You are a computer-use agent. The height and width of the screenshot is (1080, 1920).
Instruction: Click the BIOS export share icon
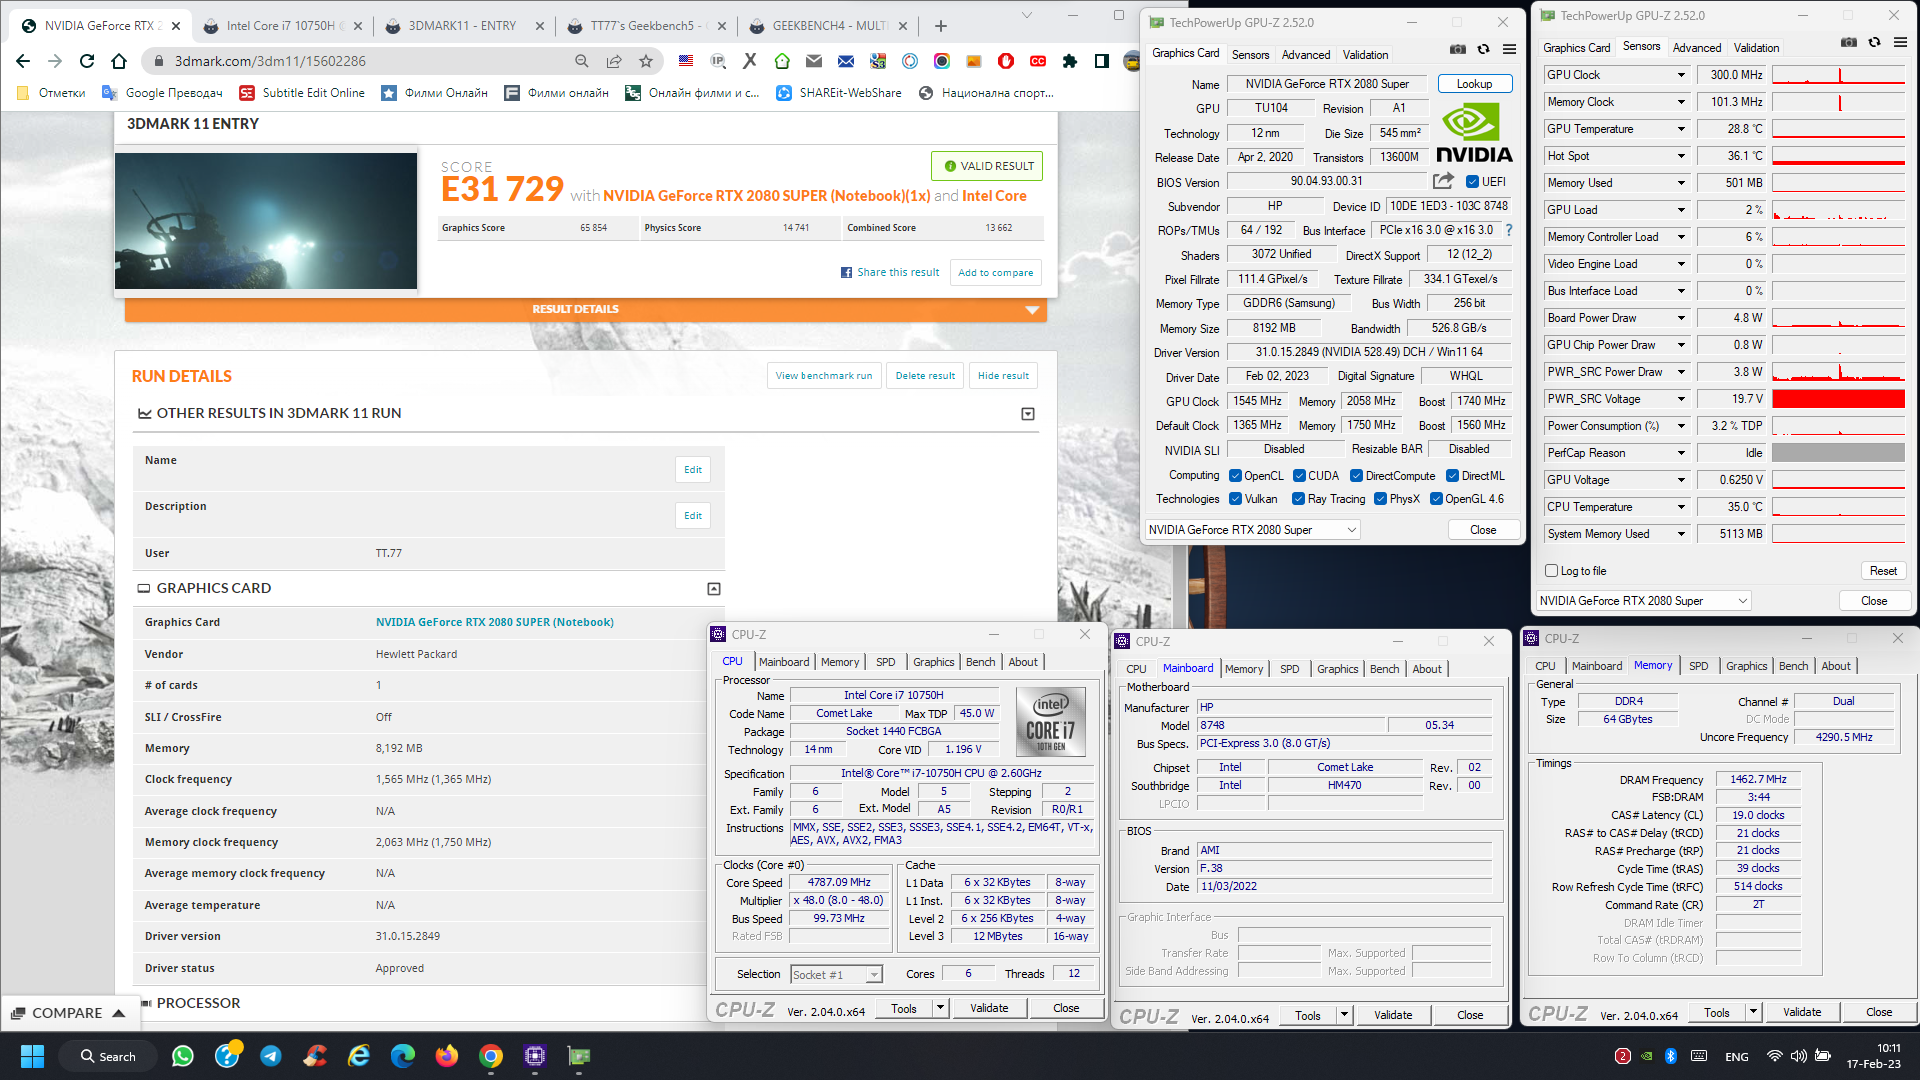click(x=1443, y=181)
